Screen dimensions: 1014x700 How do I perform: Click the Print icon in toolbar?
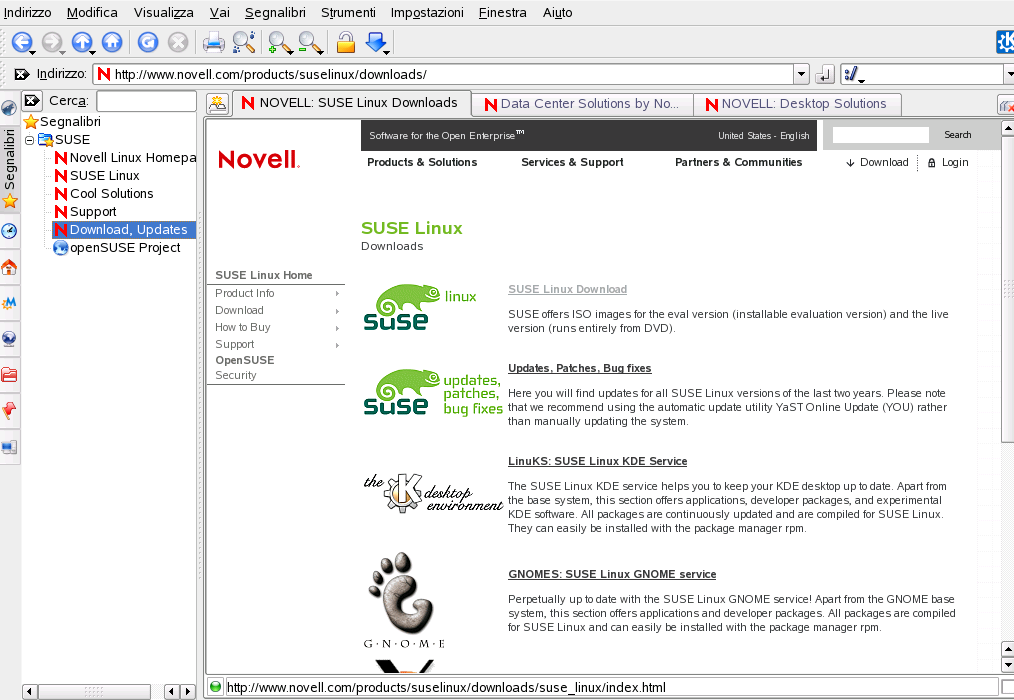pyautogui.click(x=213, y=42)
